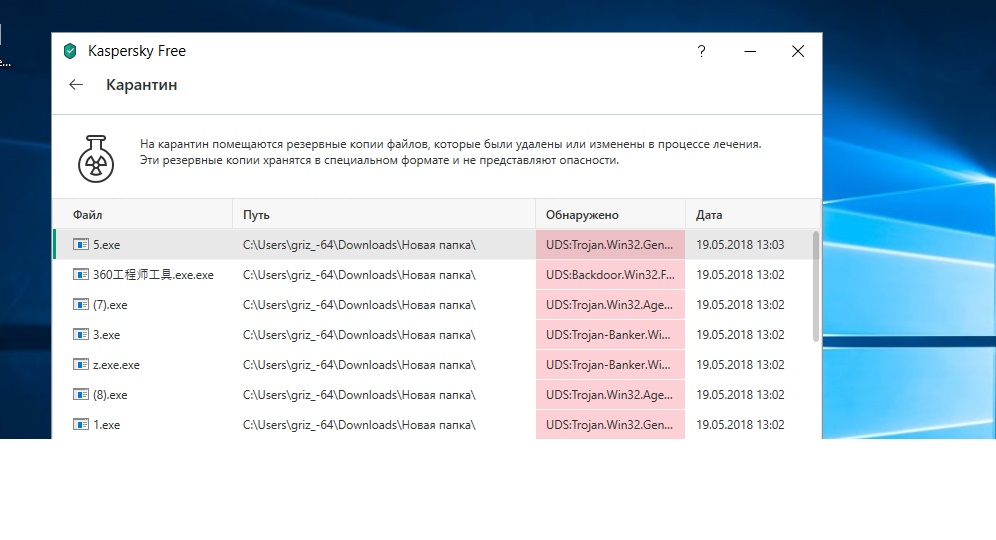Click the back arrow next to Карантин

point(76,85)
